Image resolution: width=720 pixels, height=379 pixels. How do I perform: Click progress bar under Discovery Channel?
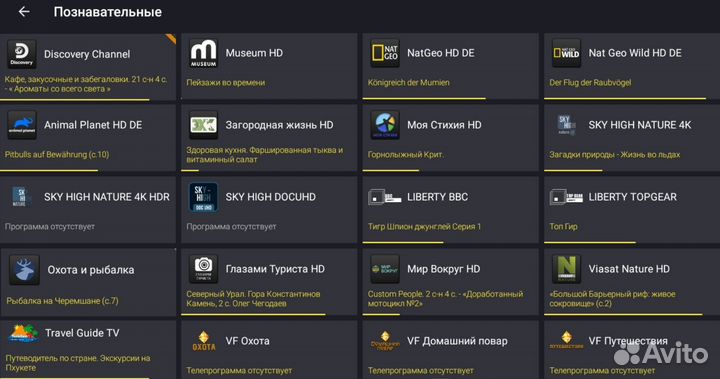pyautogui.click(x=75, y=100)
